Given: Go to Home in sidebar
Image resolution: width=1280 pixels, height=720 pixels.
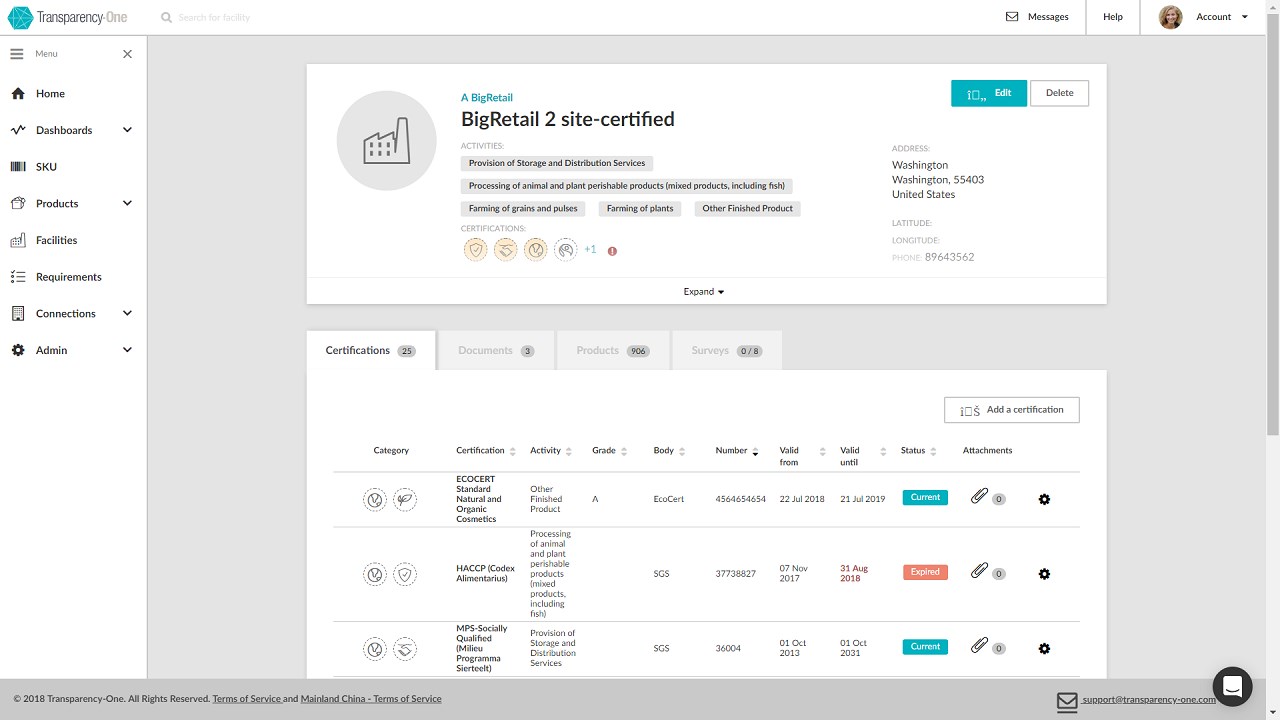Looking at the screenshot, I should tap(50, 94).
